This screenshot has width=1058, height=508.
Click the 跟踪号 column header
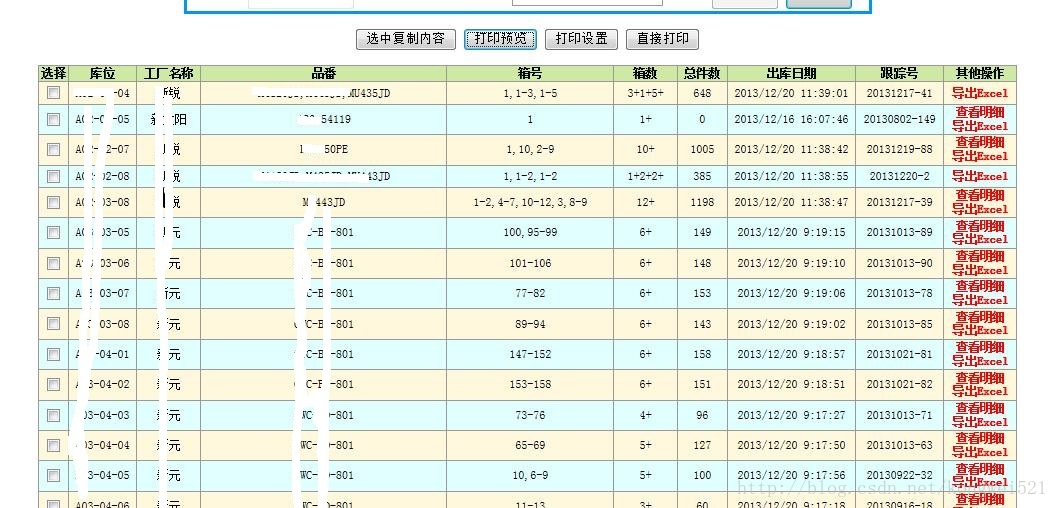pos(899,74)
